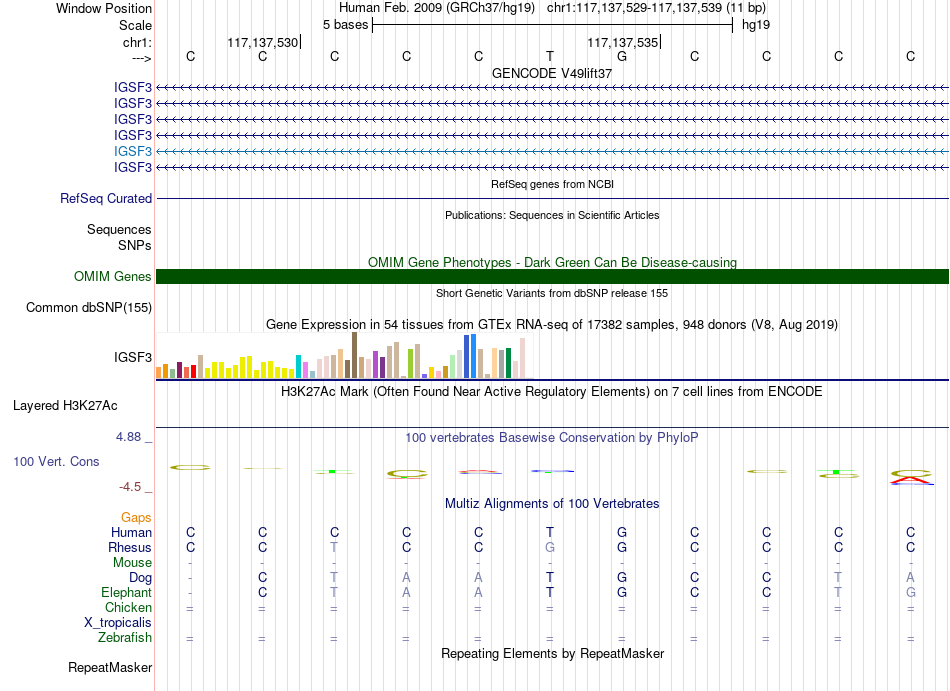
Task: Click the Common dbSNP(155) track label
Action: (x=89, y=308)
